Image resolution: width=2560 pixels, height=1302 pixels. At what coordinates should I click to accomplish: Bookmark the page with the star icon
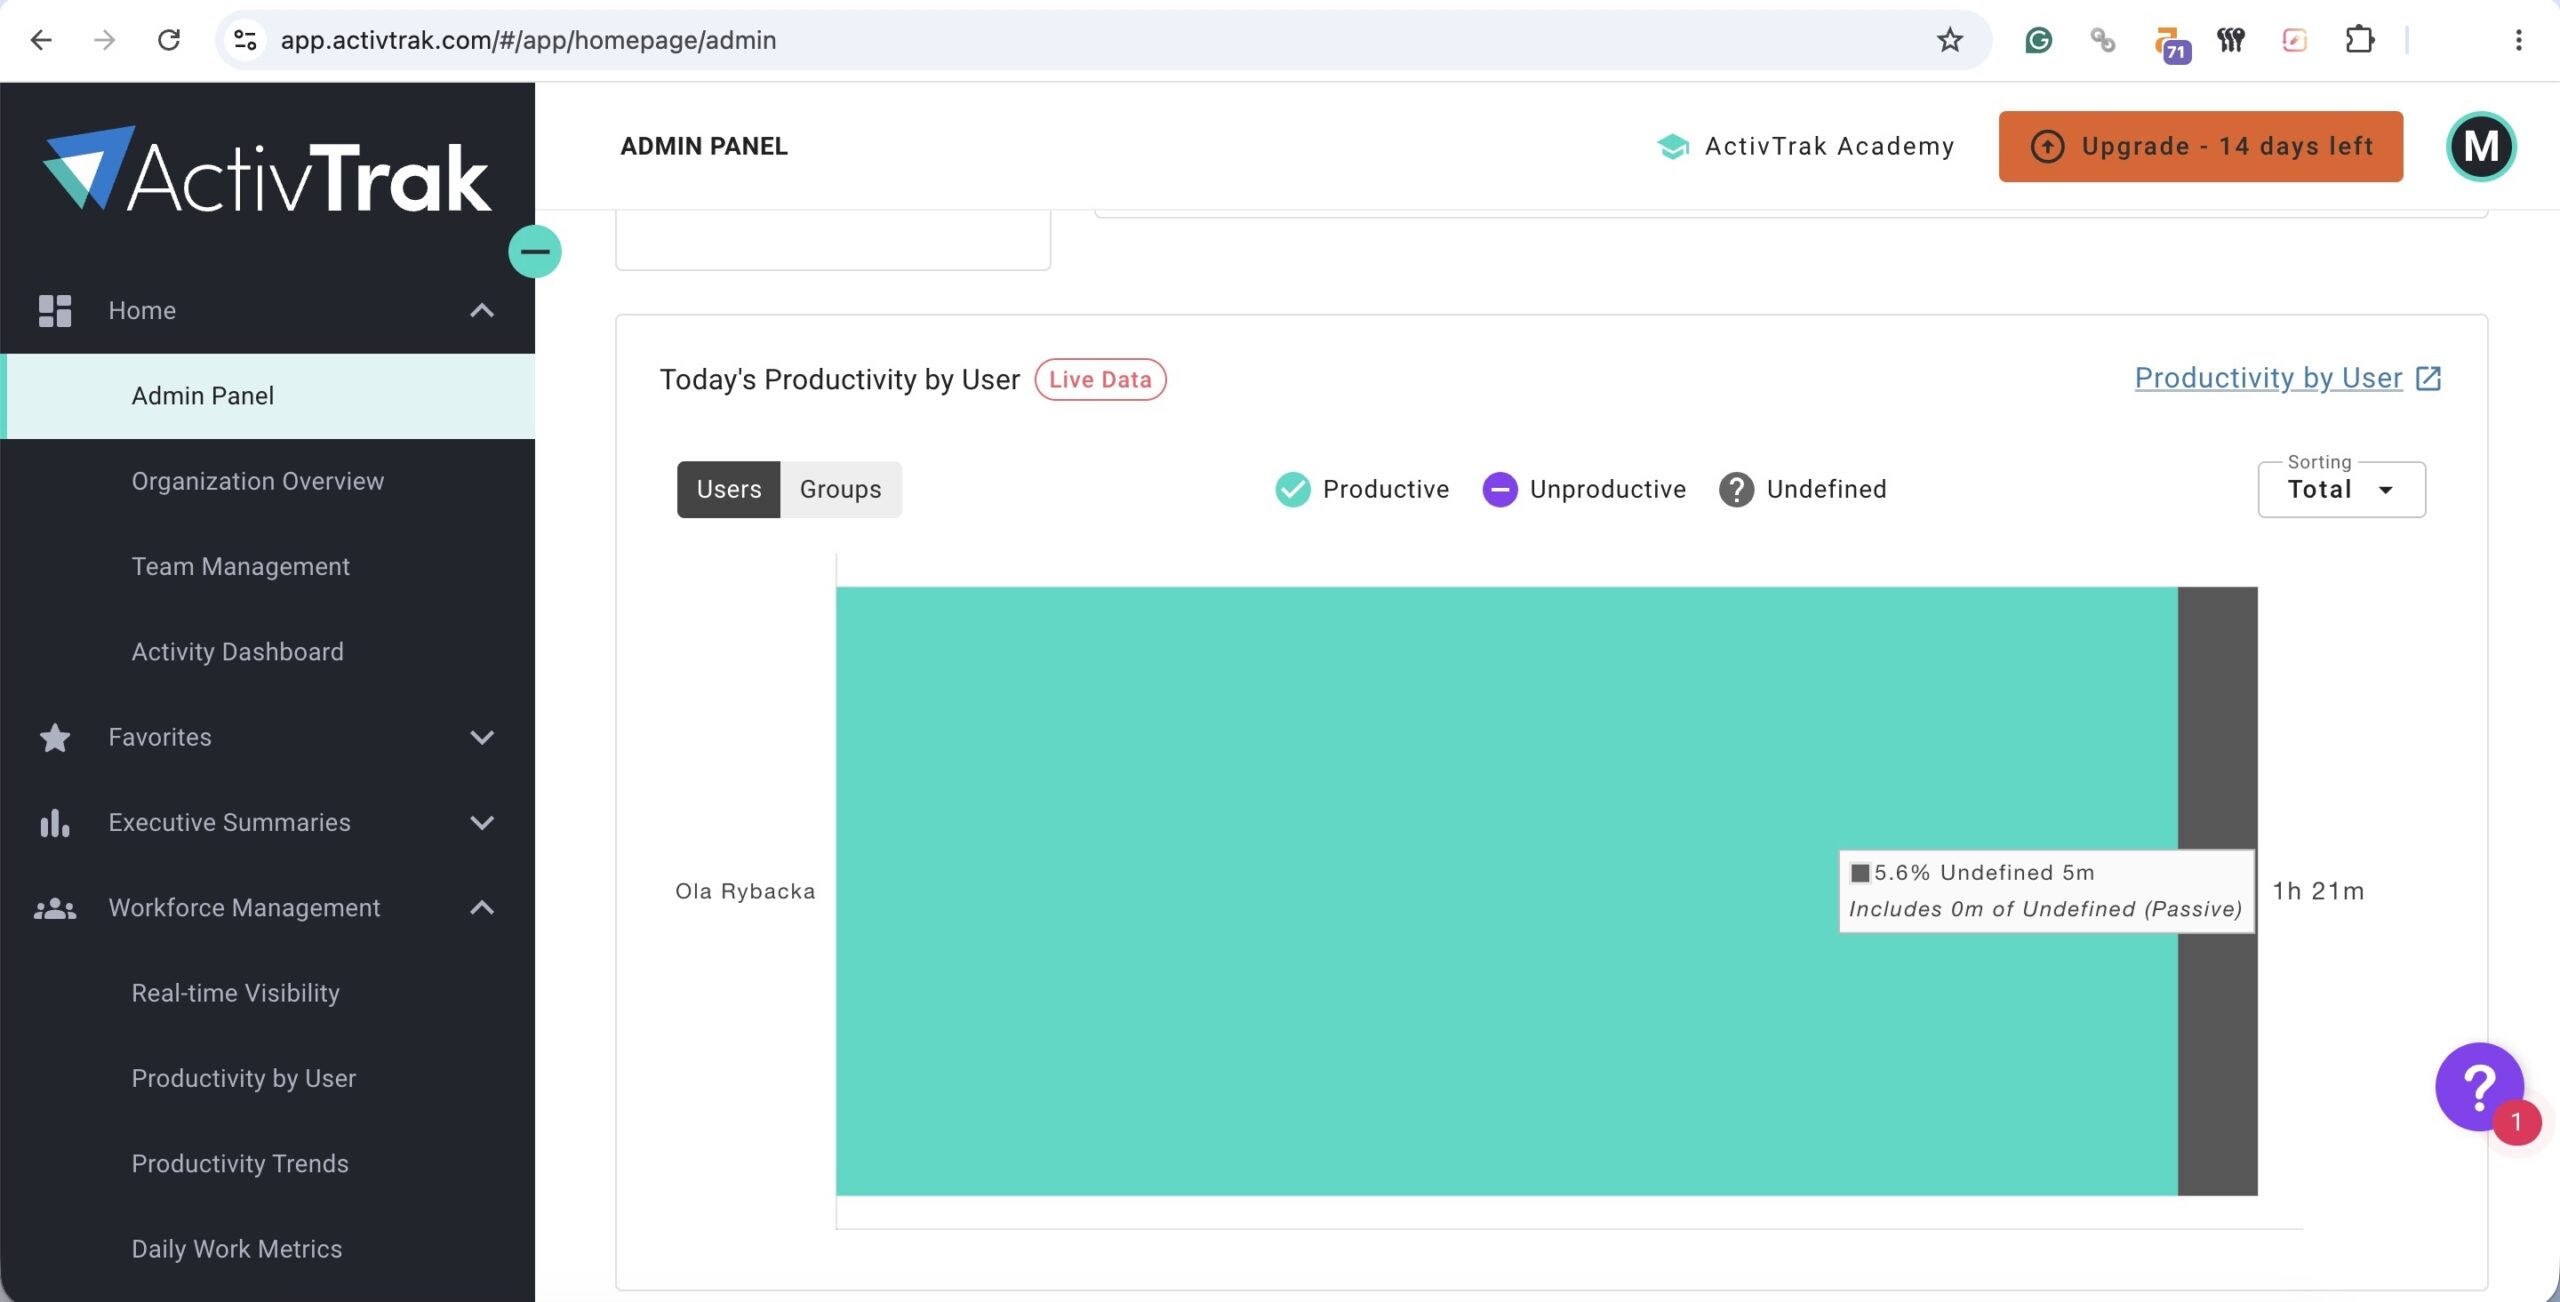pos(1950,40)
